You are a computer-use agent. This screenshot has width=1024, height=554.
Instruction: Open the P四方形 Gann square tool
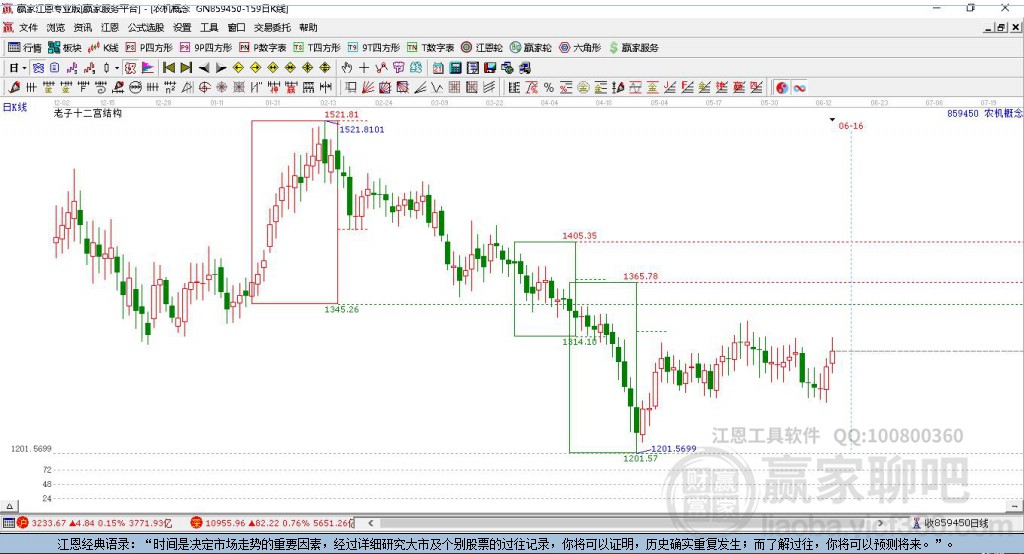coord(149,48)
